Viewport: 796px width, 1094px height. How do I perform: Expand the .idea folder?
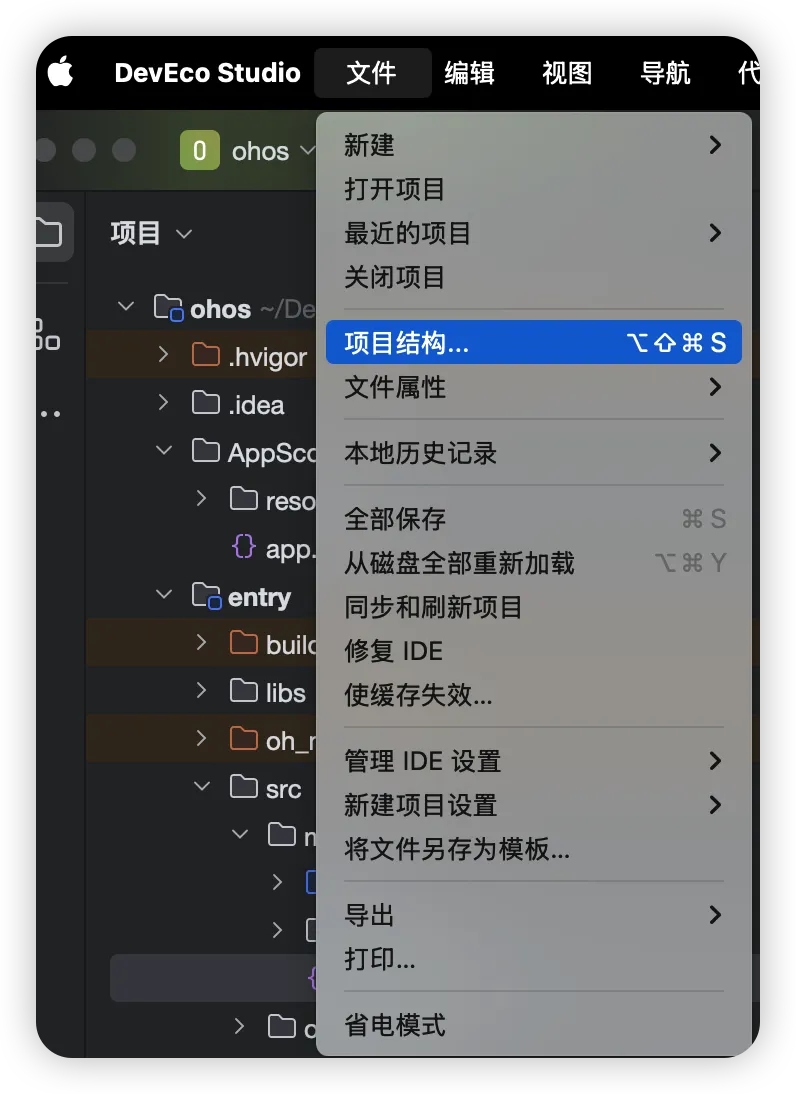tap(163, 403)
